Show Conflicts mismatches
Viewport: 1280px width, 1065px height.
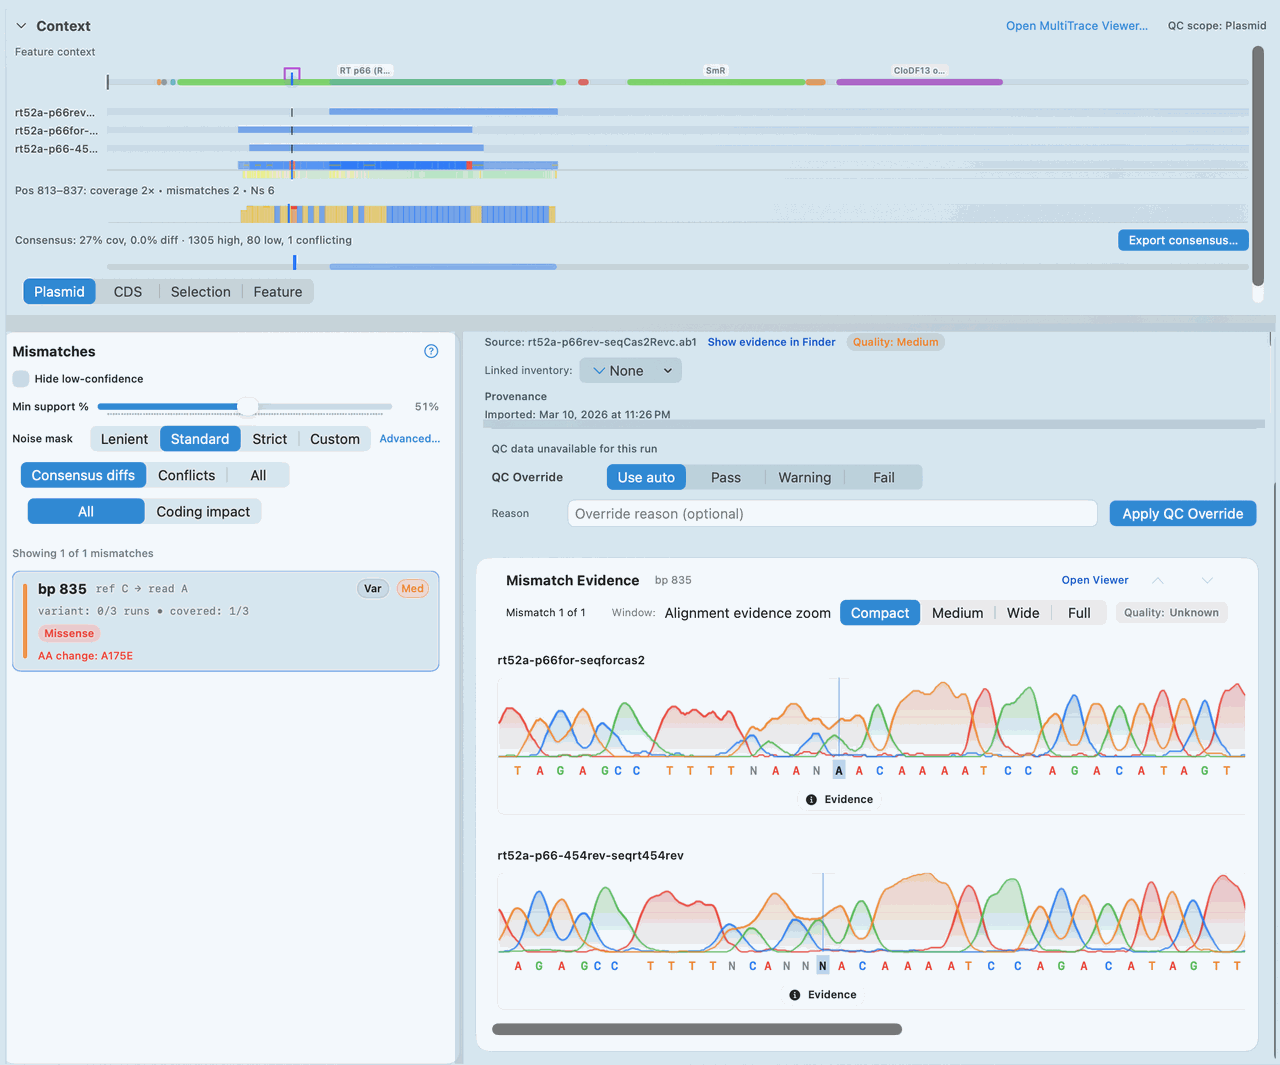pyautogui.click(x=187, y=475)
